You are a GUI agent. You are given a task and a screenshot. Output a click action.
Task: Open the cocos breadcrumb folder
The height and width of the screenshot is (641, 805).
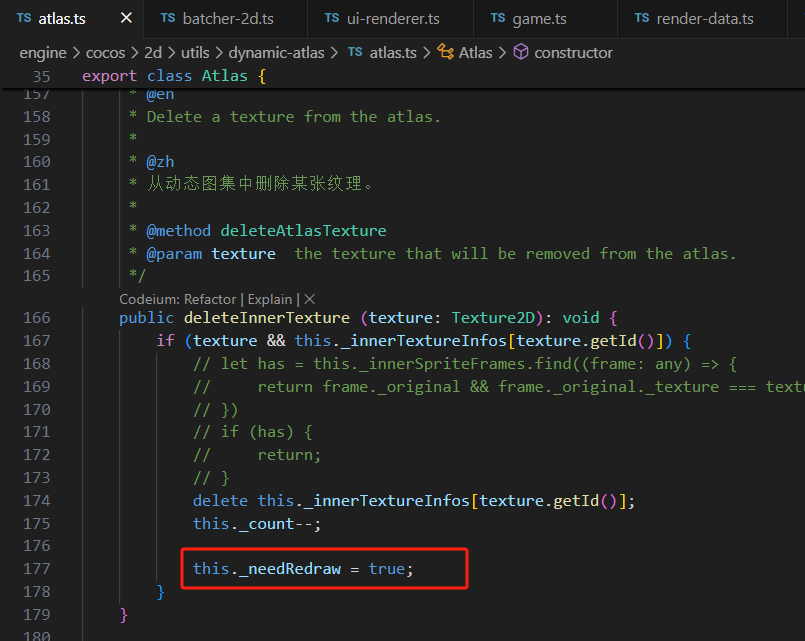click(105, 52)
